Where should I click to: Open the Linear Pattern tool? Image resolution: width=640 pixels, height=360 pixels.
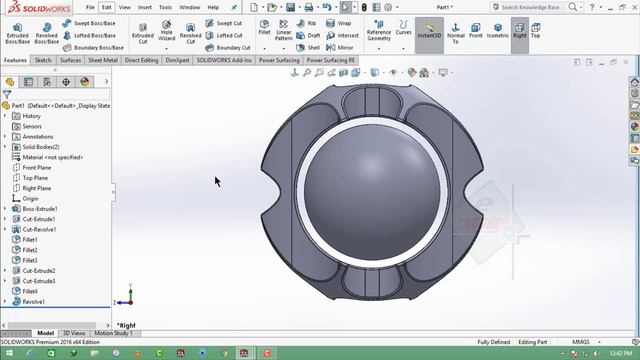coord(284,30)
